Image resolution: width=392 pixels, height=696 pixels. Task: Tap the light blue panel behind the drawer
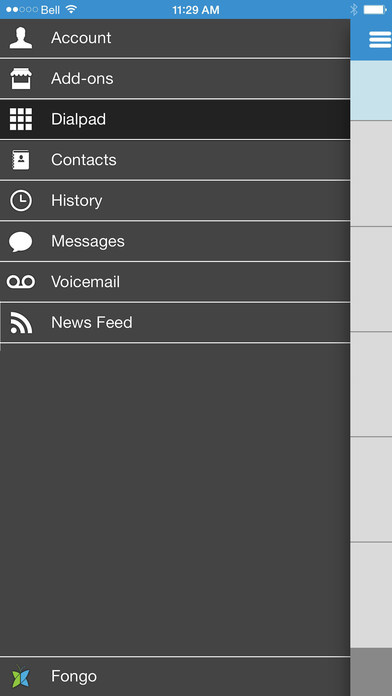point(371,90)
